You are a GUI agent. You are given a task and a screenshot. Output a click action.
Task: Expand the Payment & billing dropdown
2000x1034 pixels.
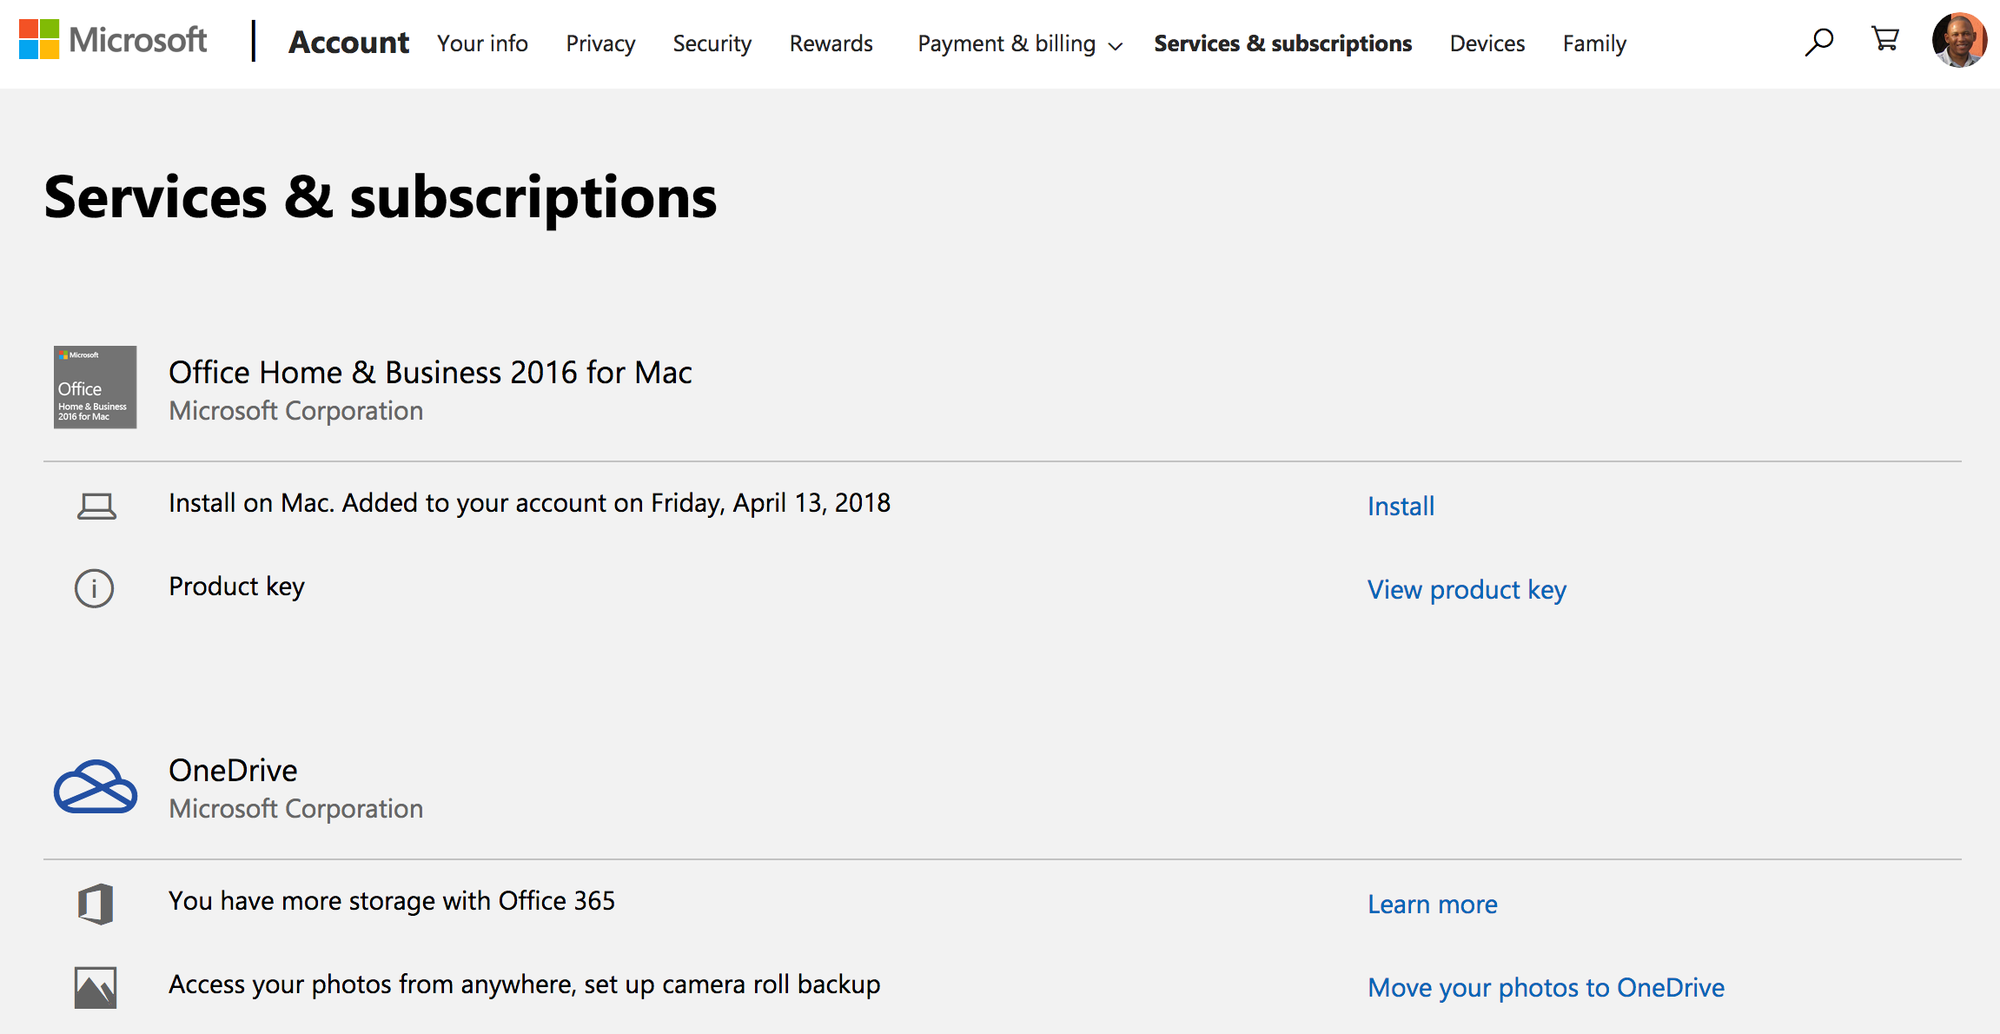click(1020, 44)
